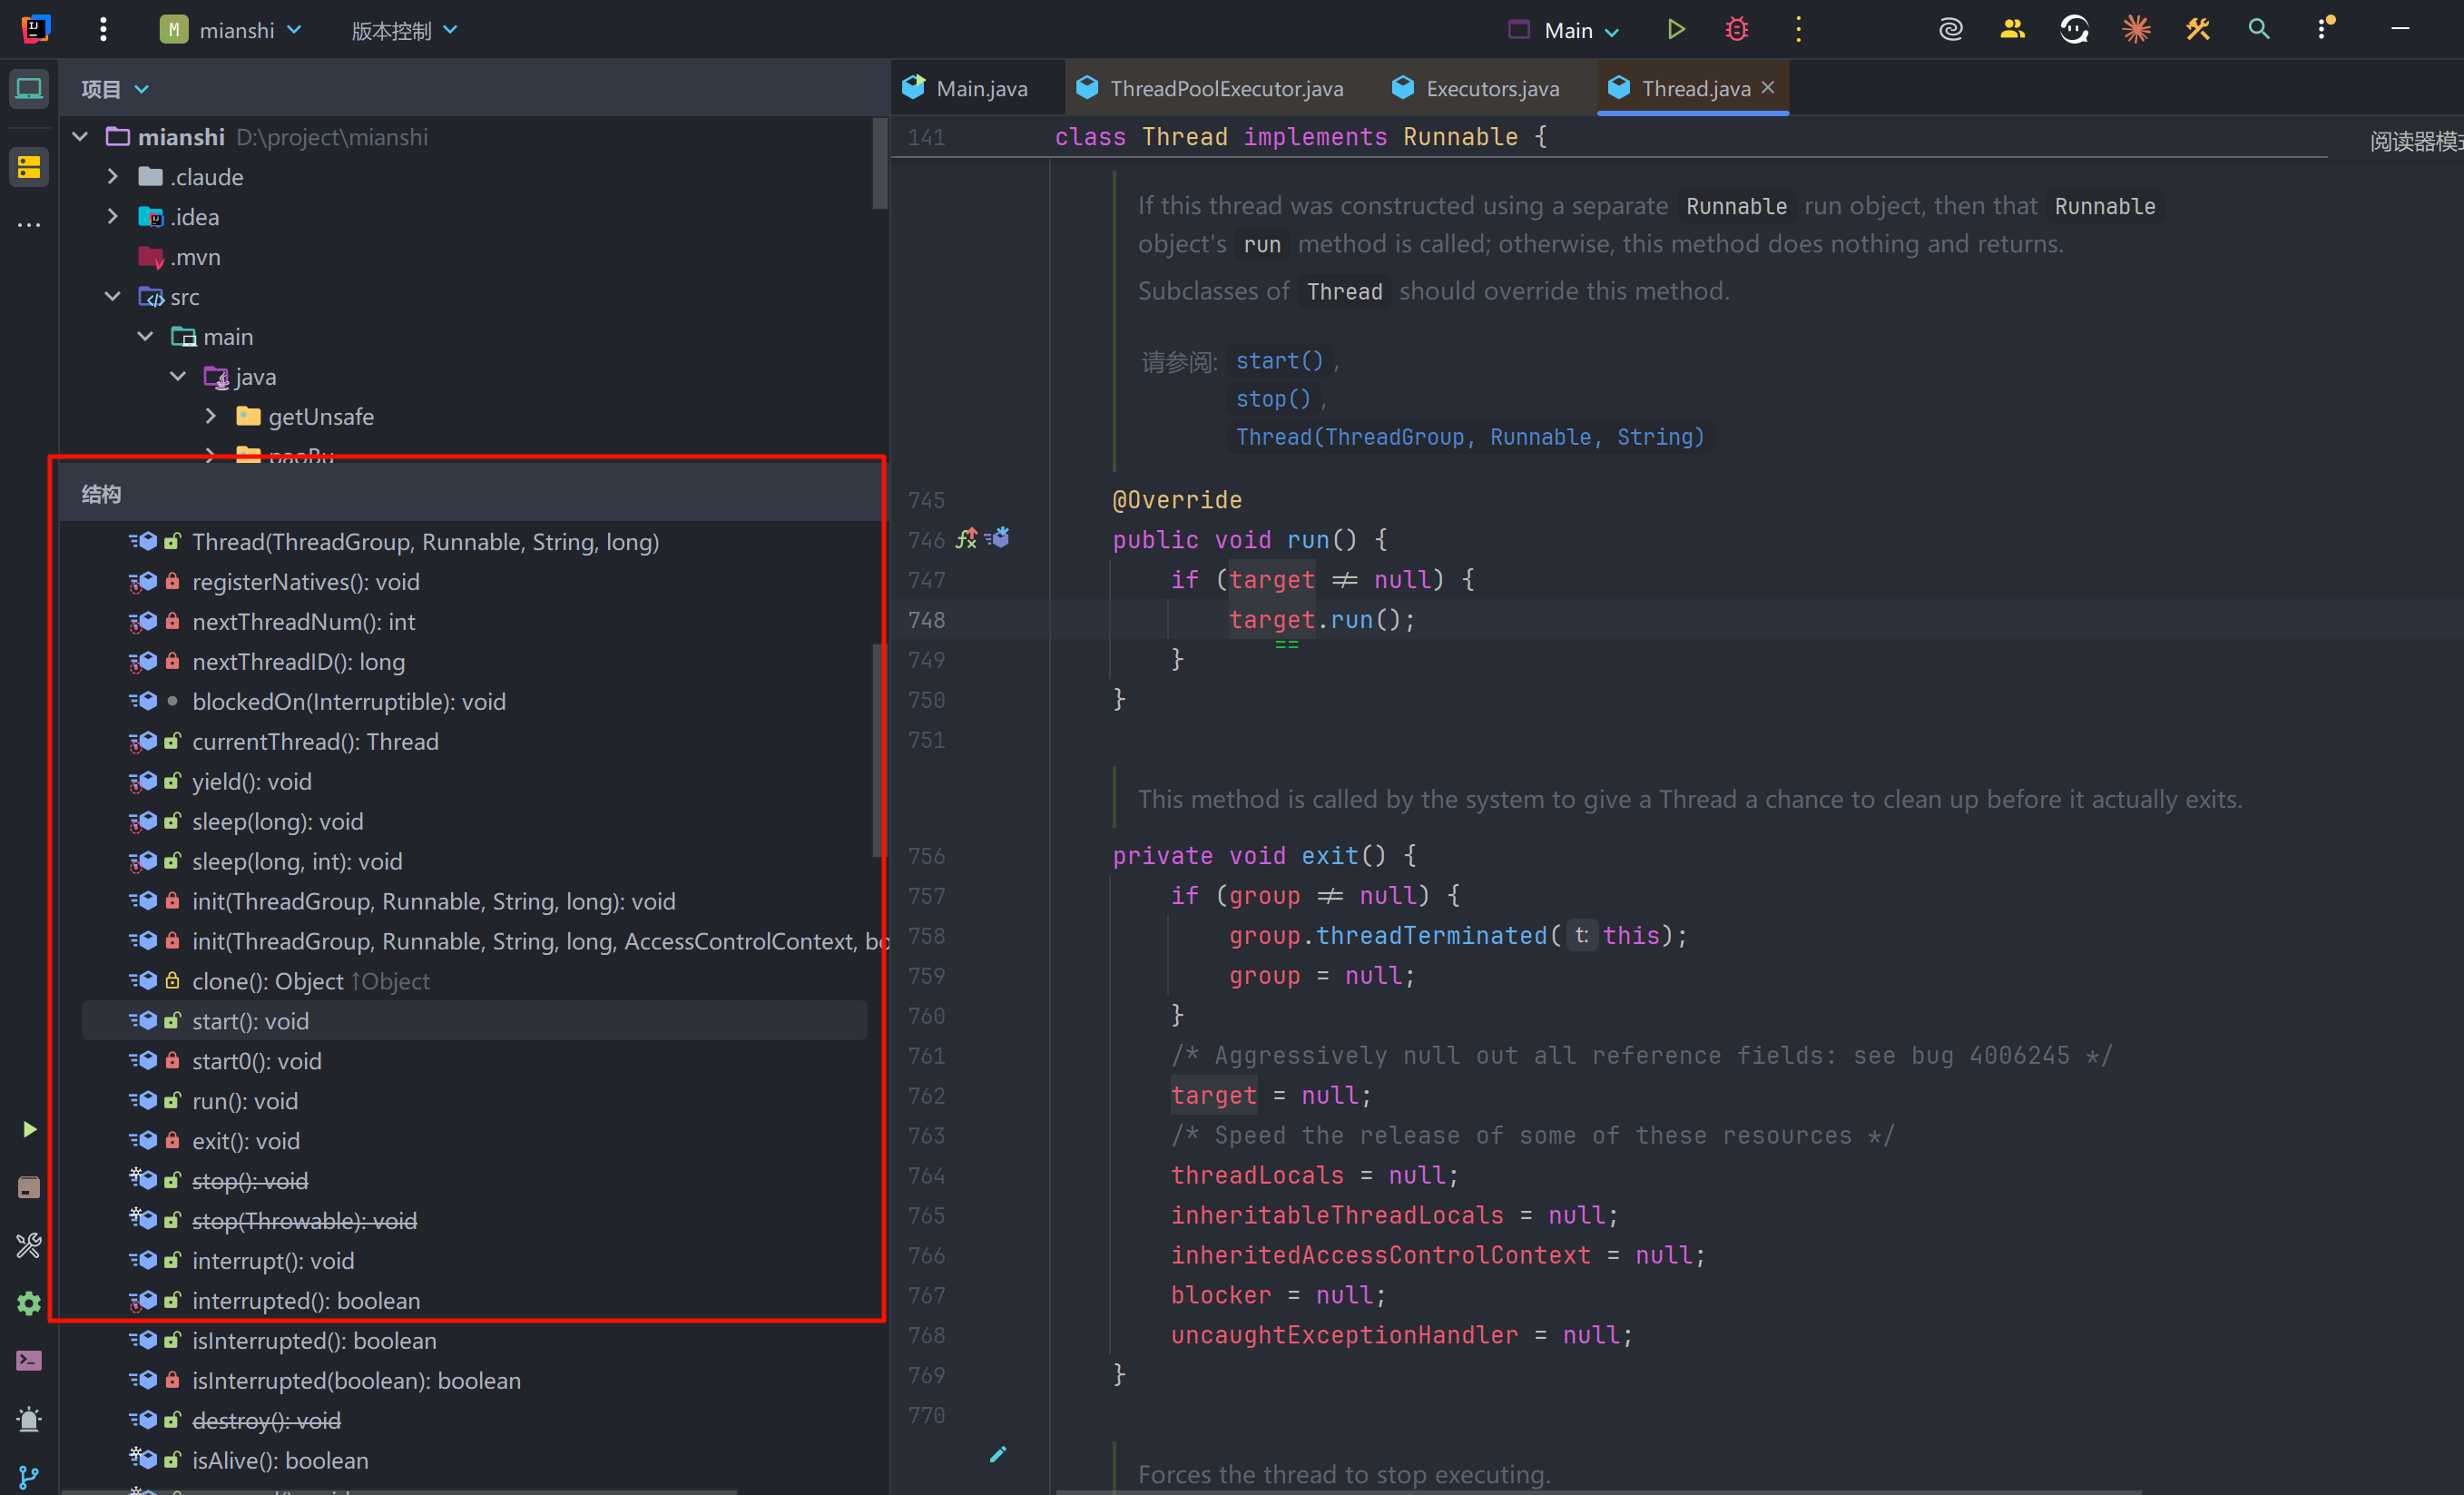Click the Code With Me people icon
The image size is (2464, 1495).
2012,30
